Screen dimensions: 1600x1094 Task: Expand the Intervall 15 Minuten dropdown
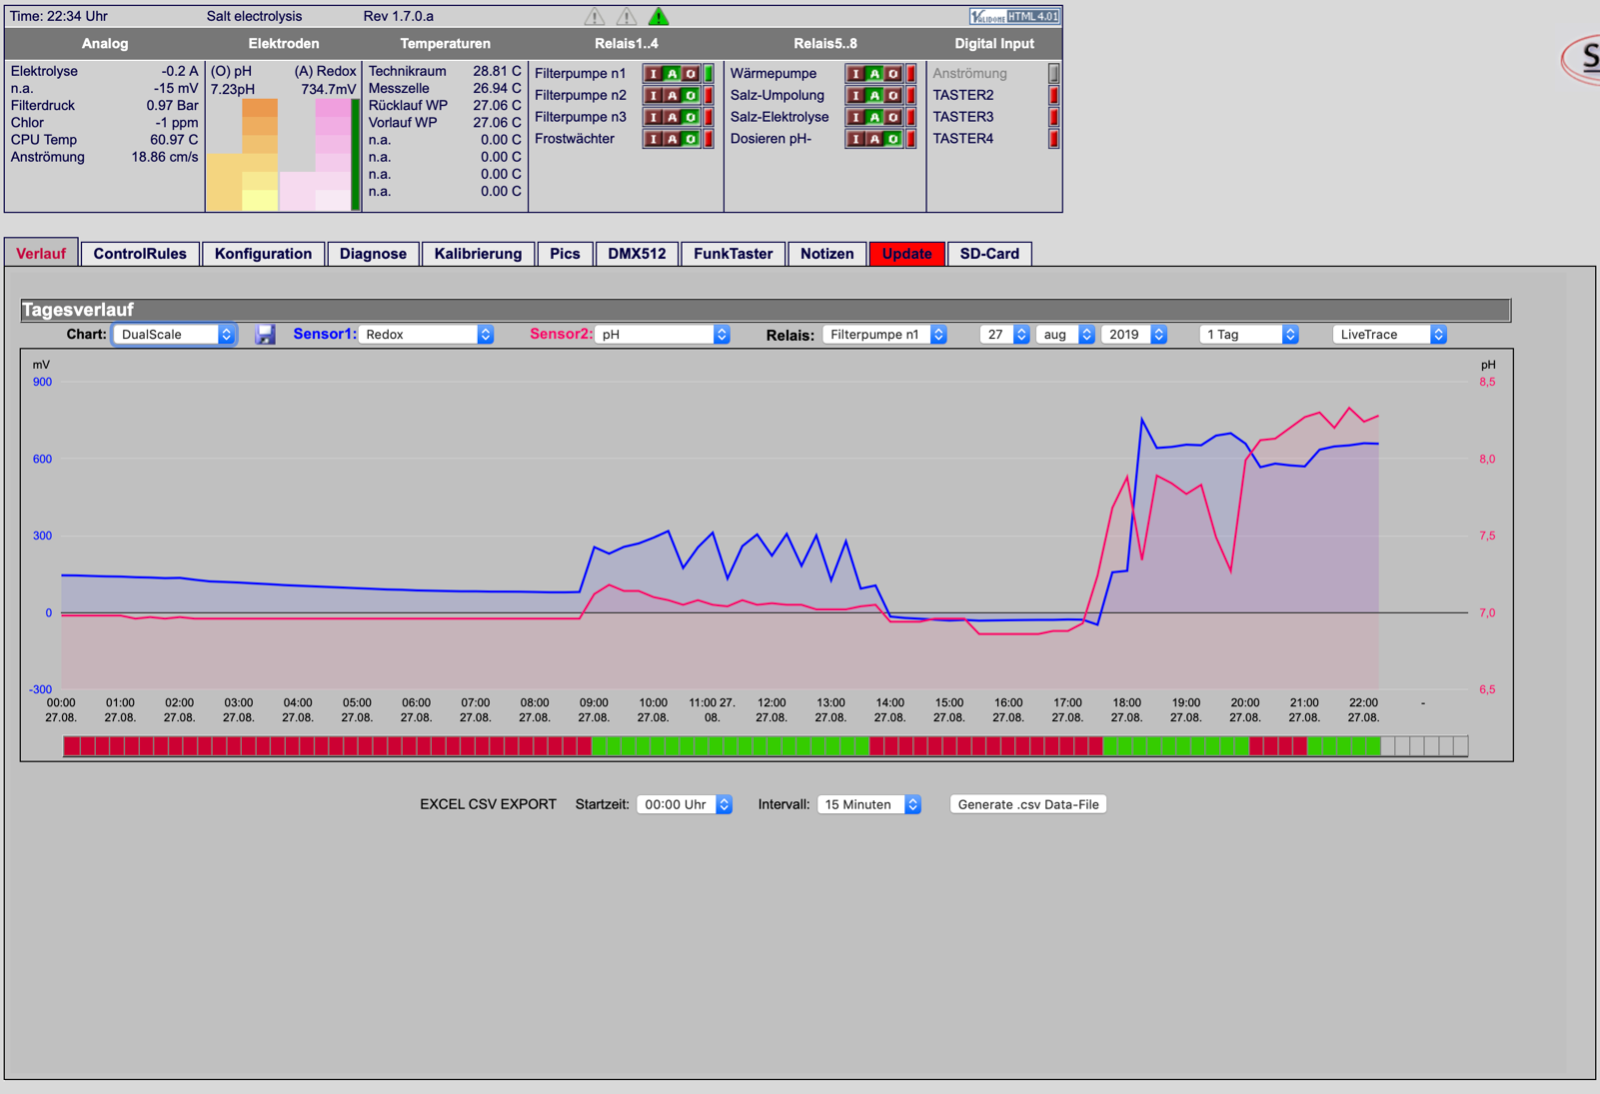click(870, 804)
